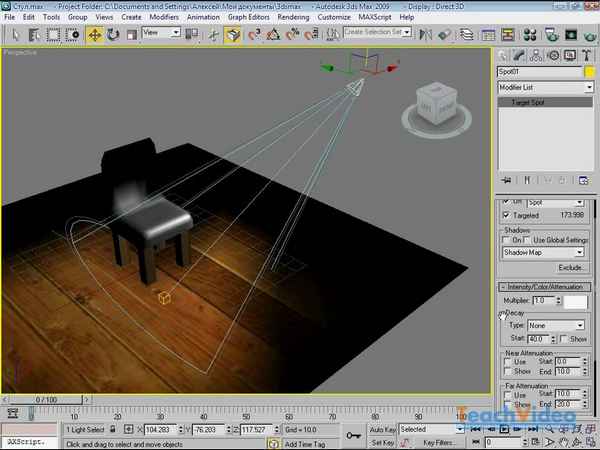Toggle the Targeted checkbox

pos(507,215)
